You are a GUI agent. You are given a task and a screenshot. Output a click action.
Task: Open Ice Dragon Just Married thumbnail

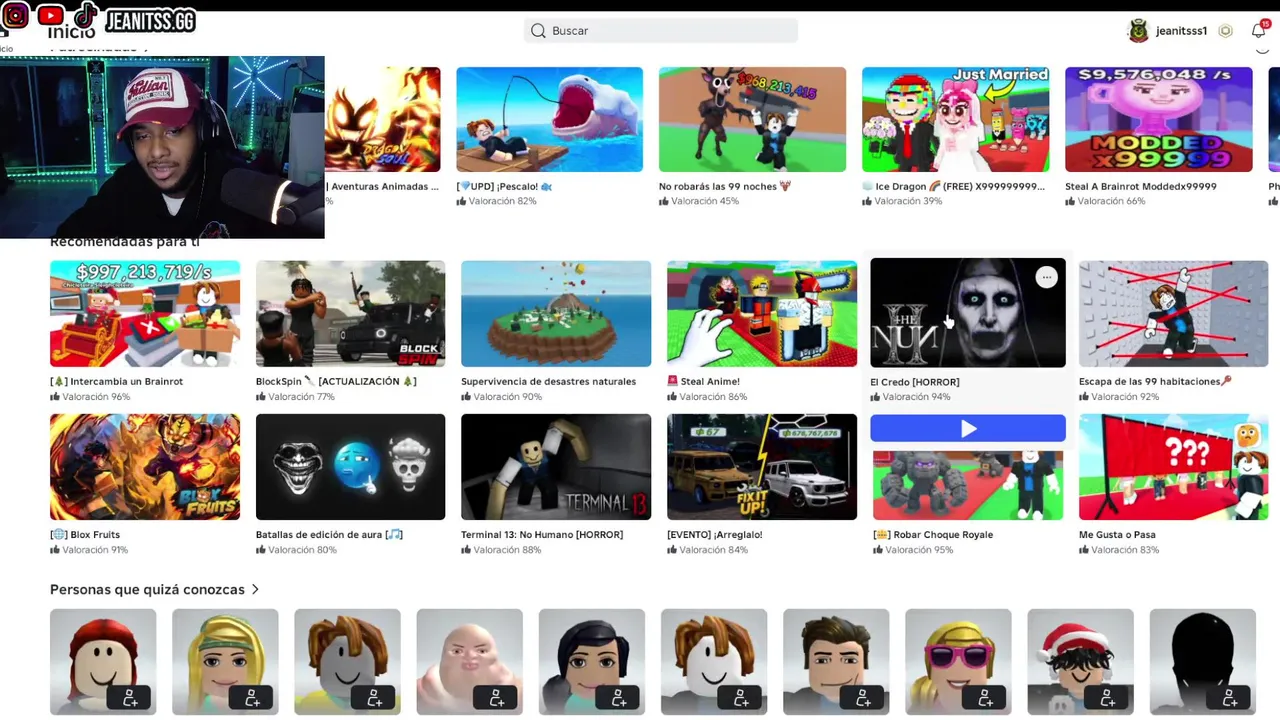(956, 120)
